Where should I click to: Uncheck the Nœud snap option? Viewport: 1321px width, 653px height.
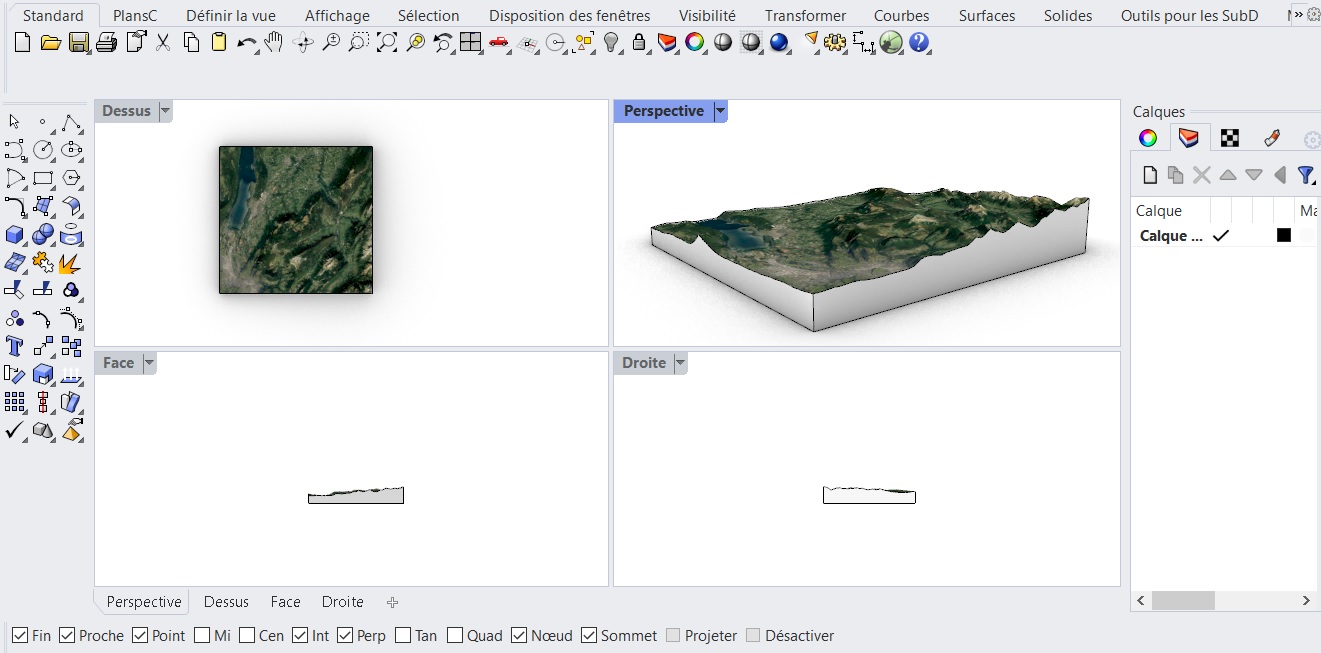tap(519, 636)
